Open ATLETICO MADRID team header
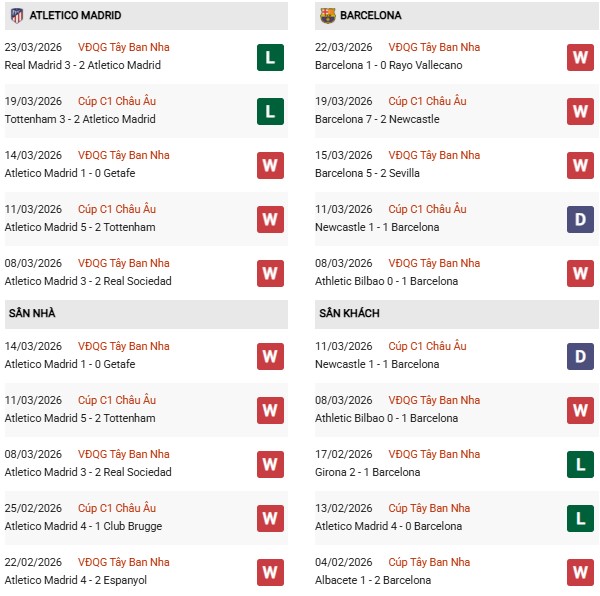The image size is (600, 596). point(75,15)
